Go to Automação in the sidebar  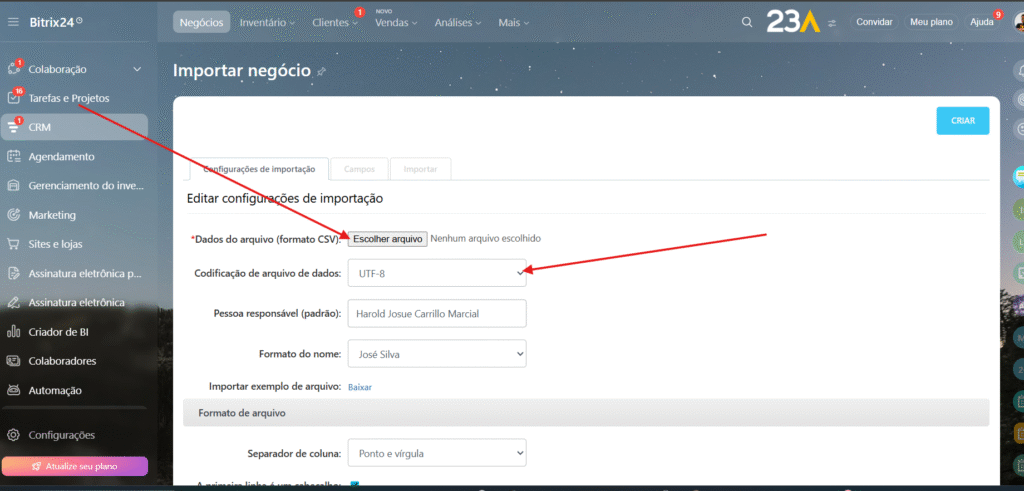[55, 390]
